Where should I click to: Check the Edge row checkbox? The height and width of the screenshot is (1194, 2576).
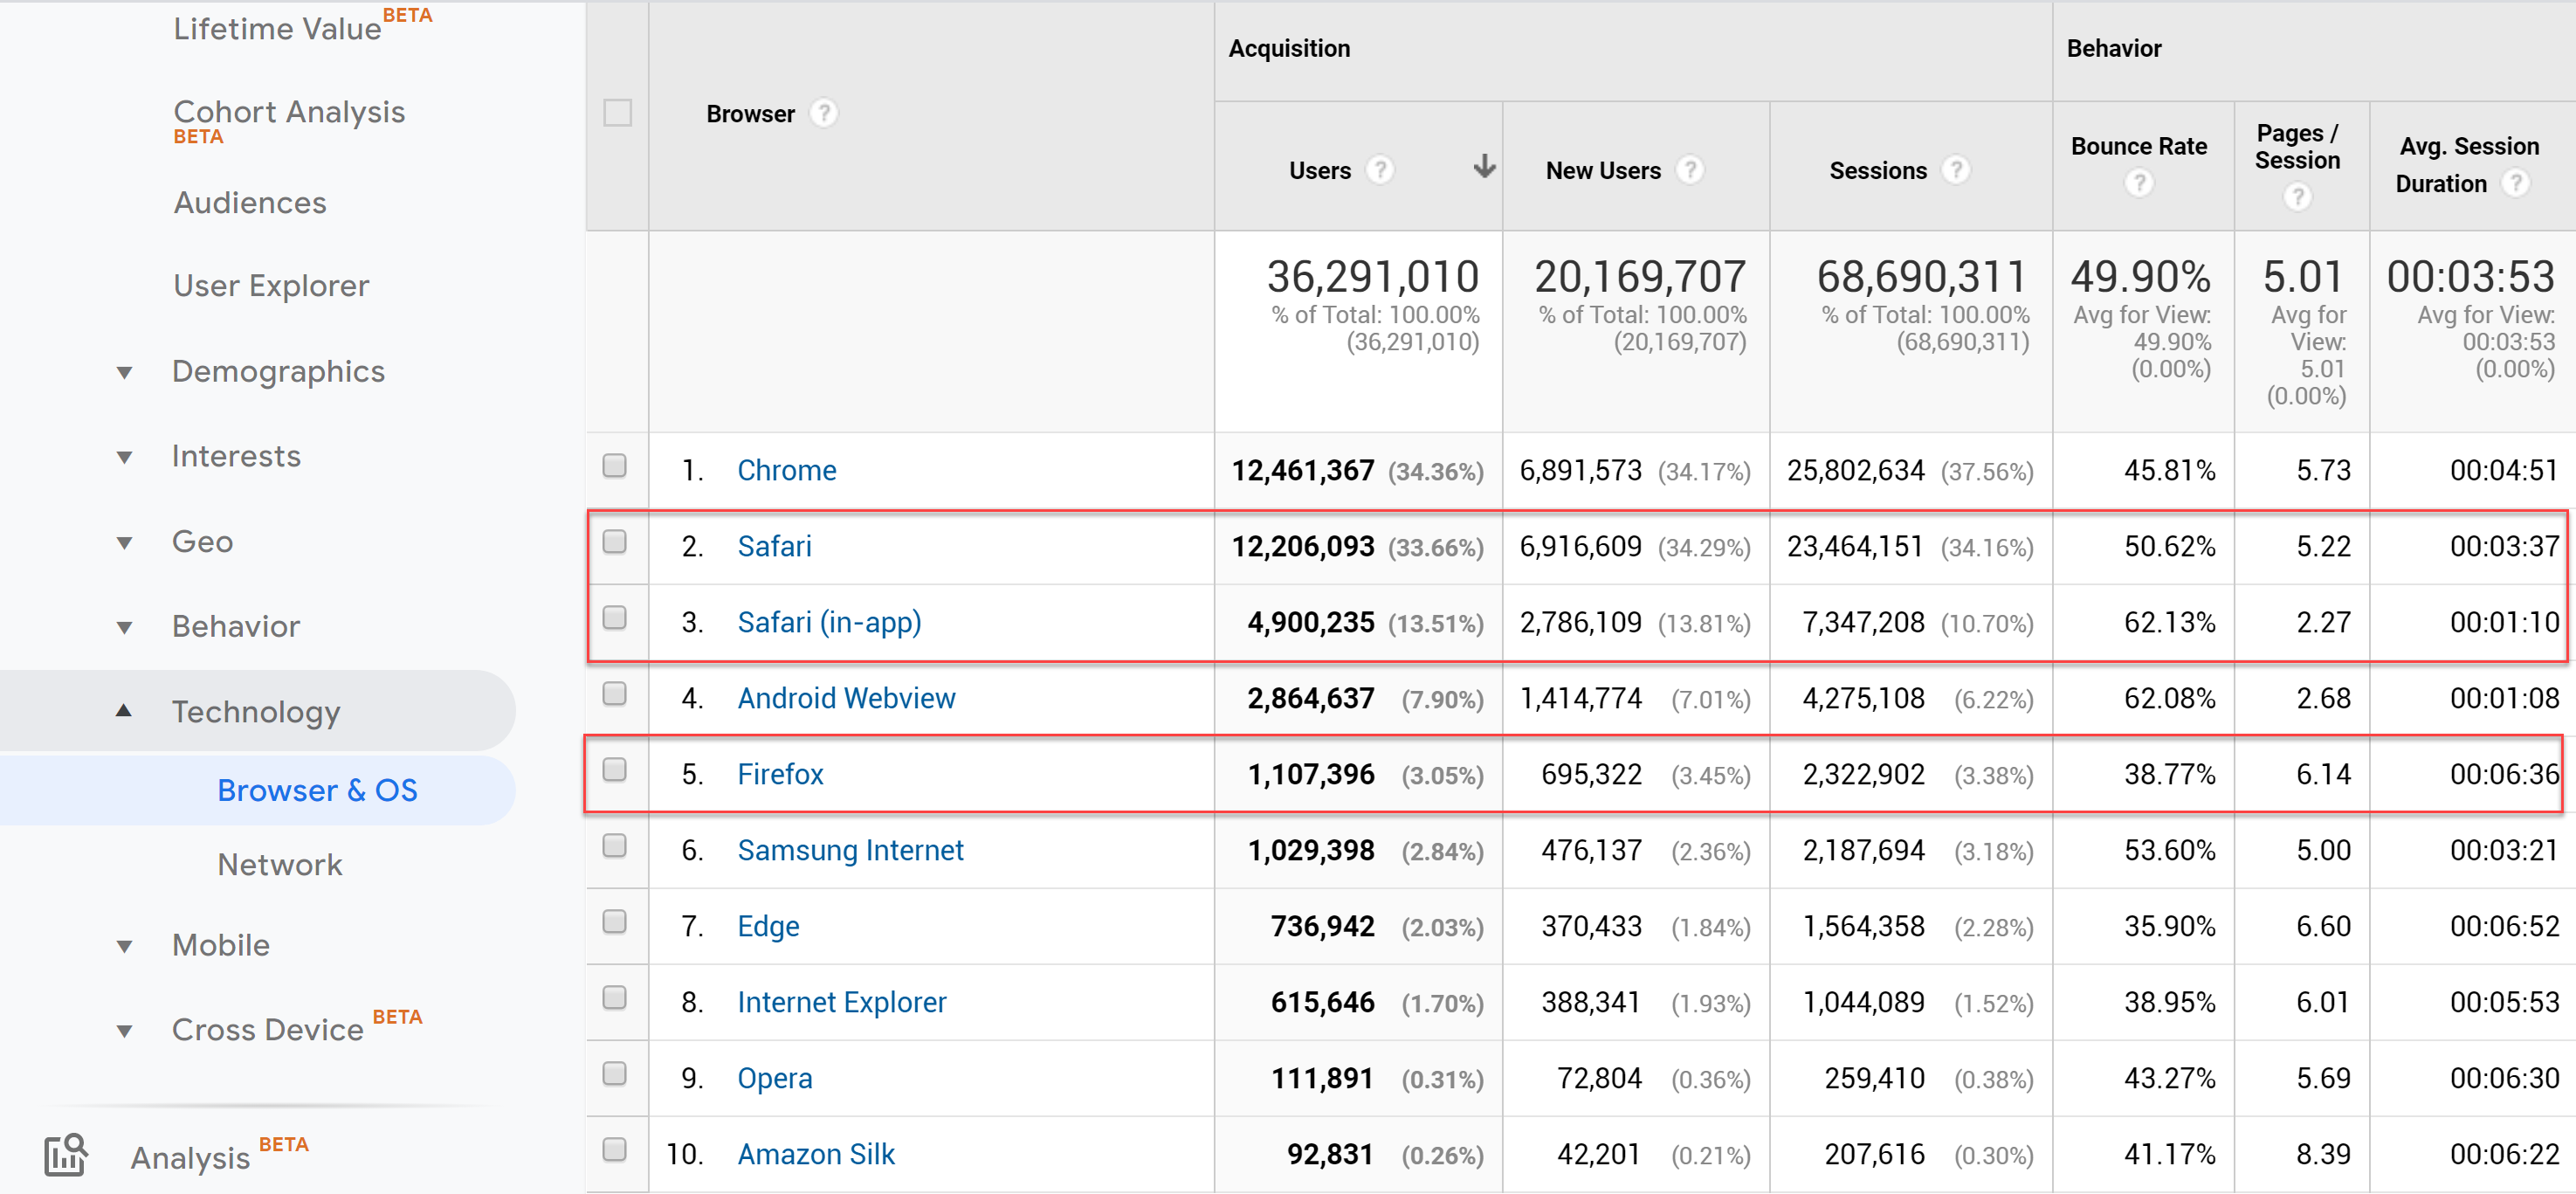tap(615, 922)
